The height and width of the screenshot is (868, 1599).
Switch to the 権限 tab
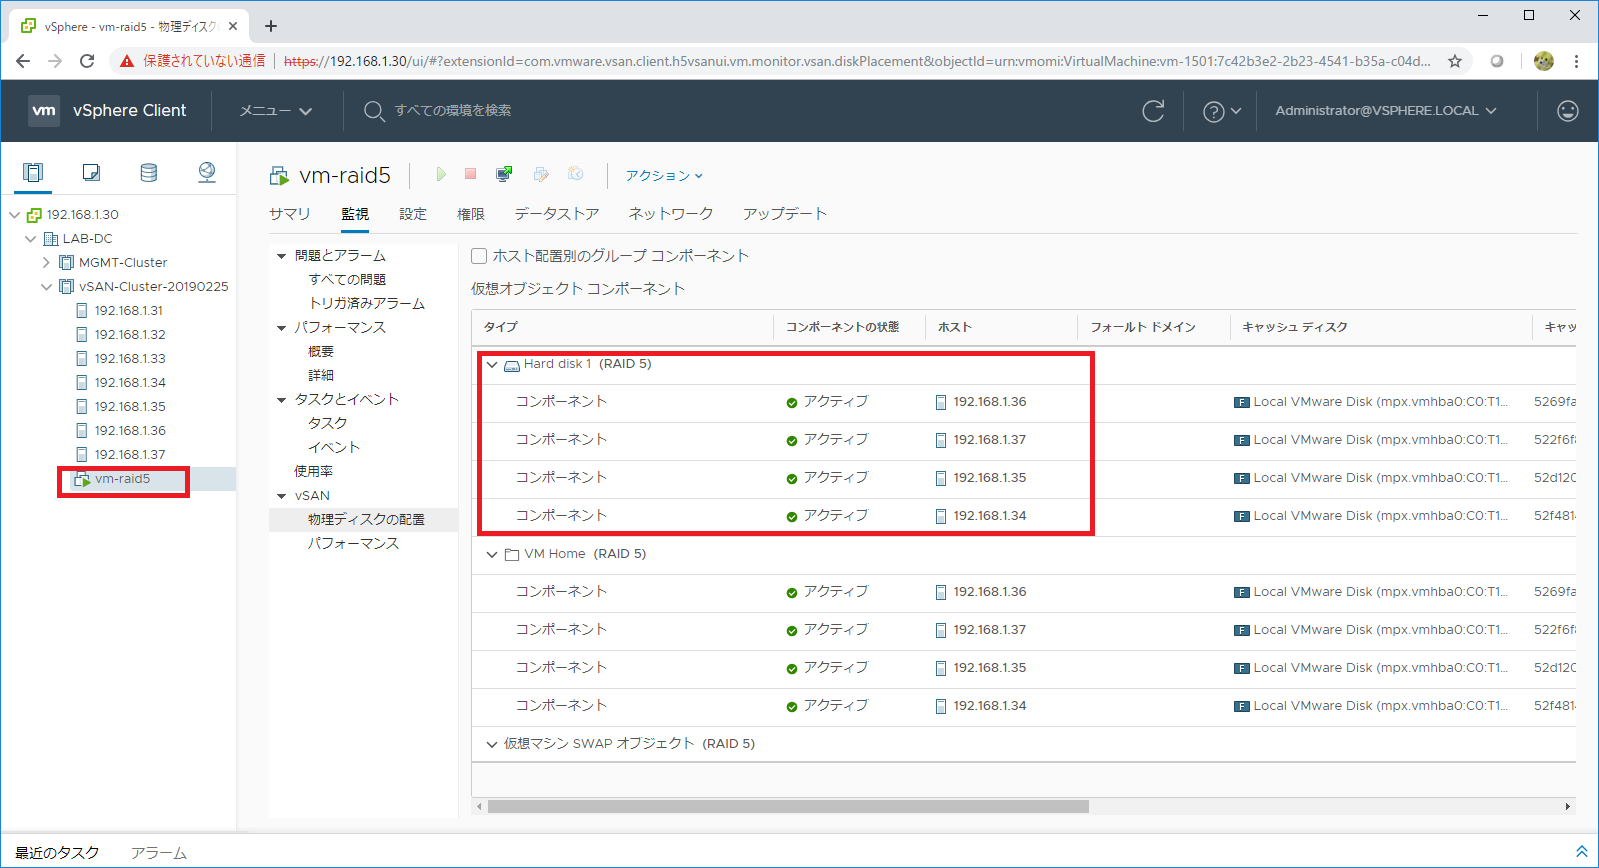point(471,214)
